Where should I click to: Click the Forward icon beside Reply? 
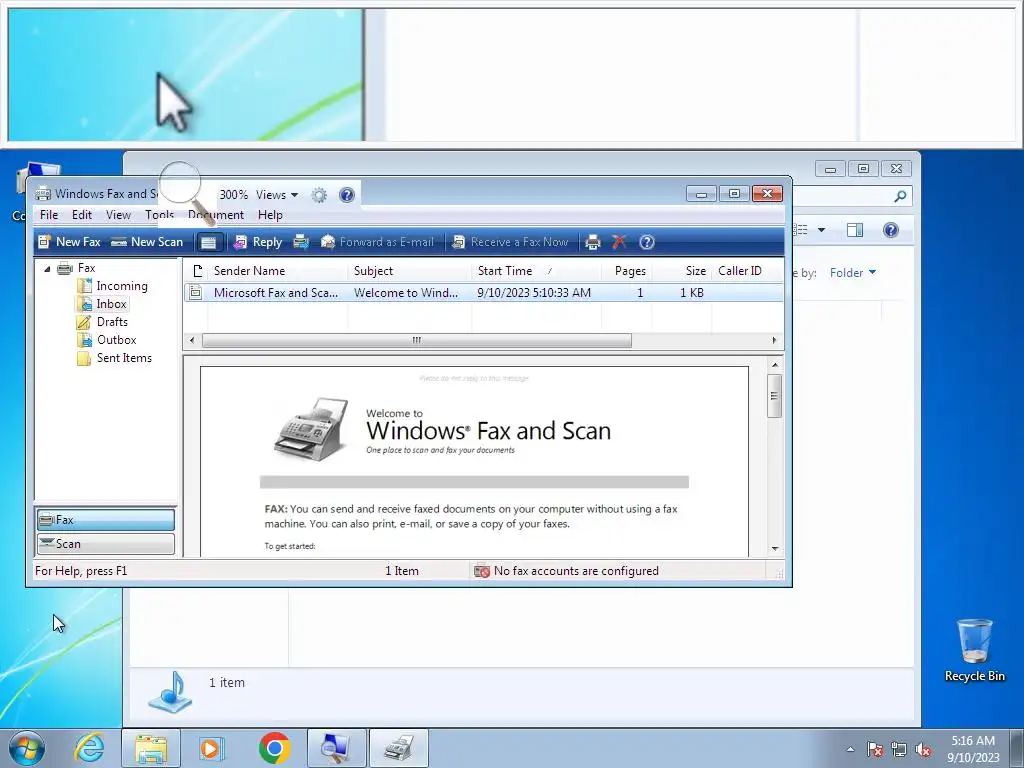[301, 242]
